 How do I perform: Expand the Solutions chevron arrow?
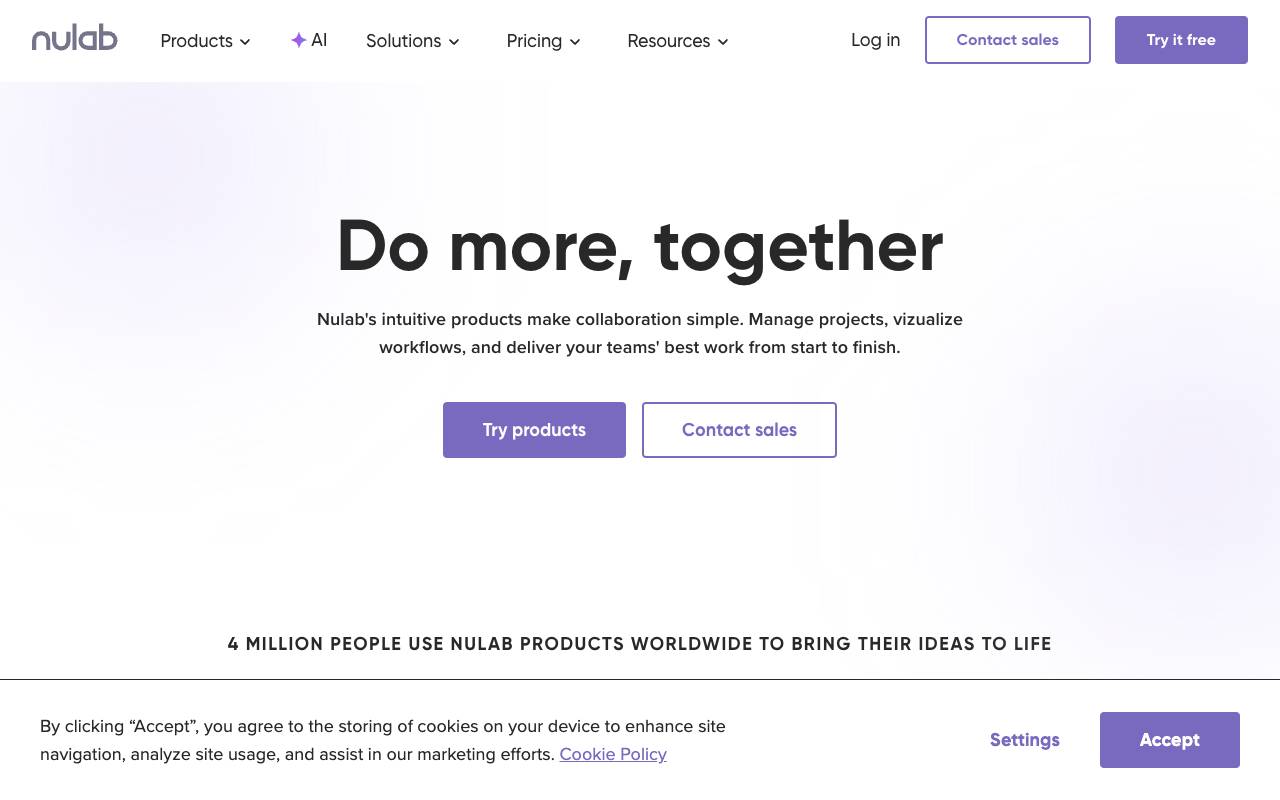tap(454, 42)
